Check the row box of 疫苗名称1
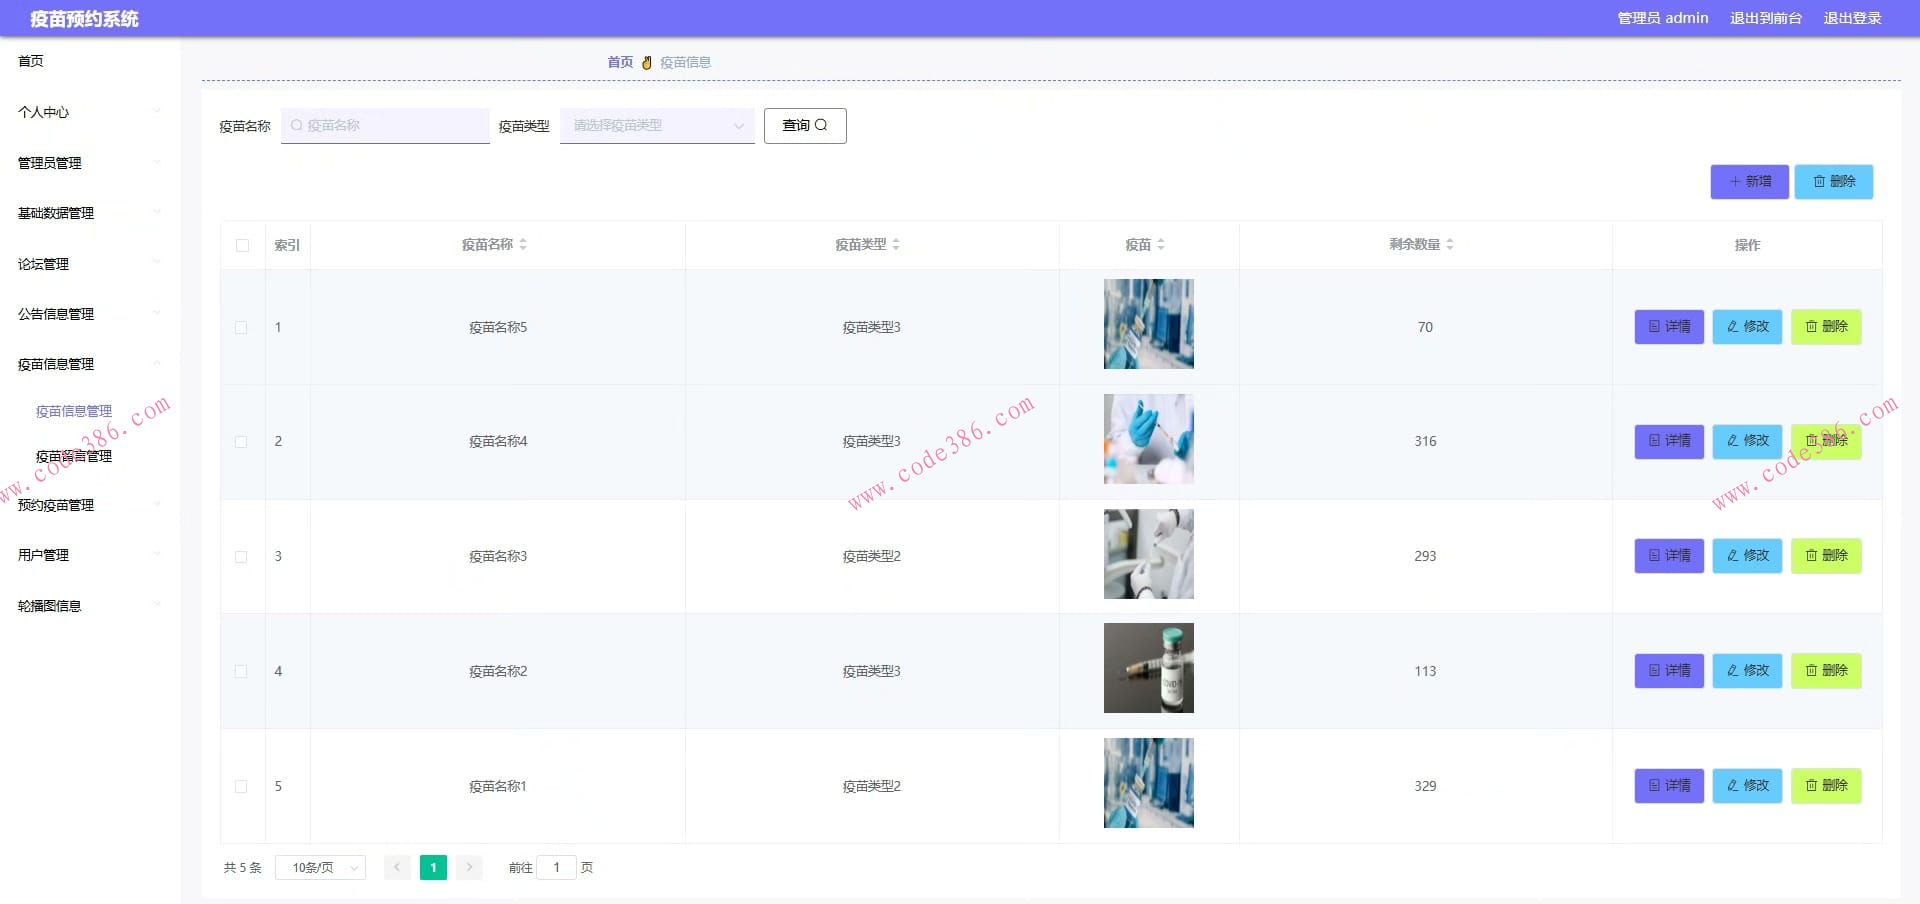This screenshot has width=1920, height=904. (x=241, y=786)
